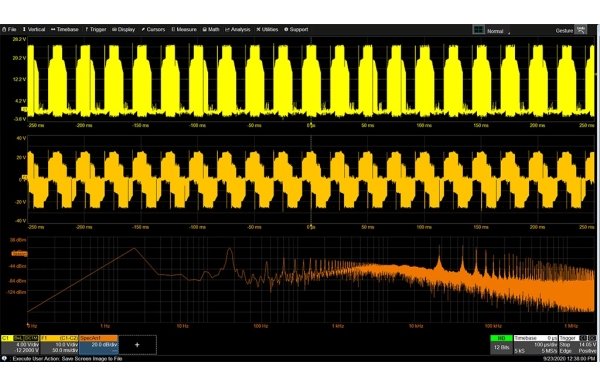600x390 pixels.
Task: Click the F1 zero level marker on left
Action: coord(24,177)
